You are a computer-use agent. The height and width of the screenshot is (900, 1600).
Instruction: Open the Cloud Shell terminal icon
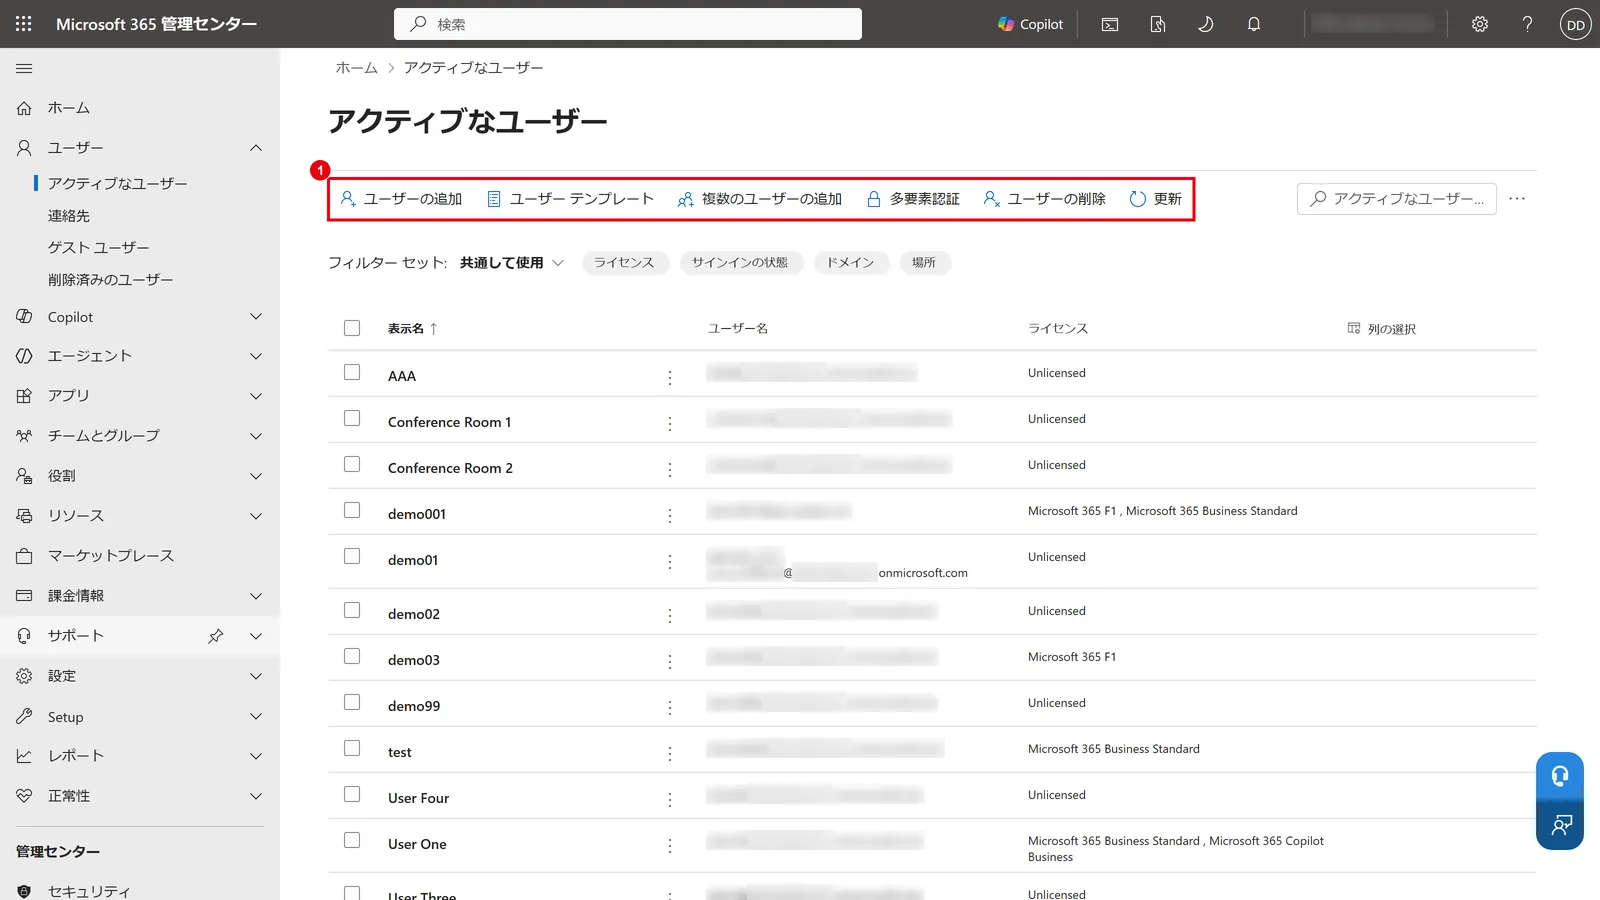point(1110,24)
